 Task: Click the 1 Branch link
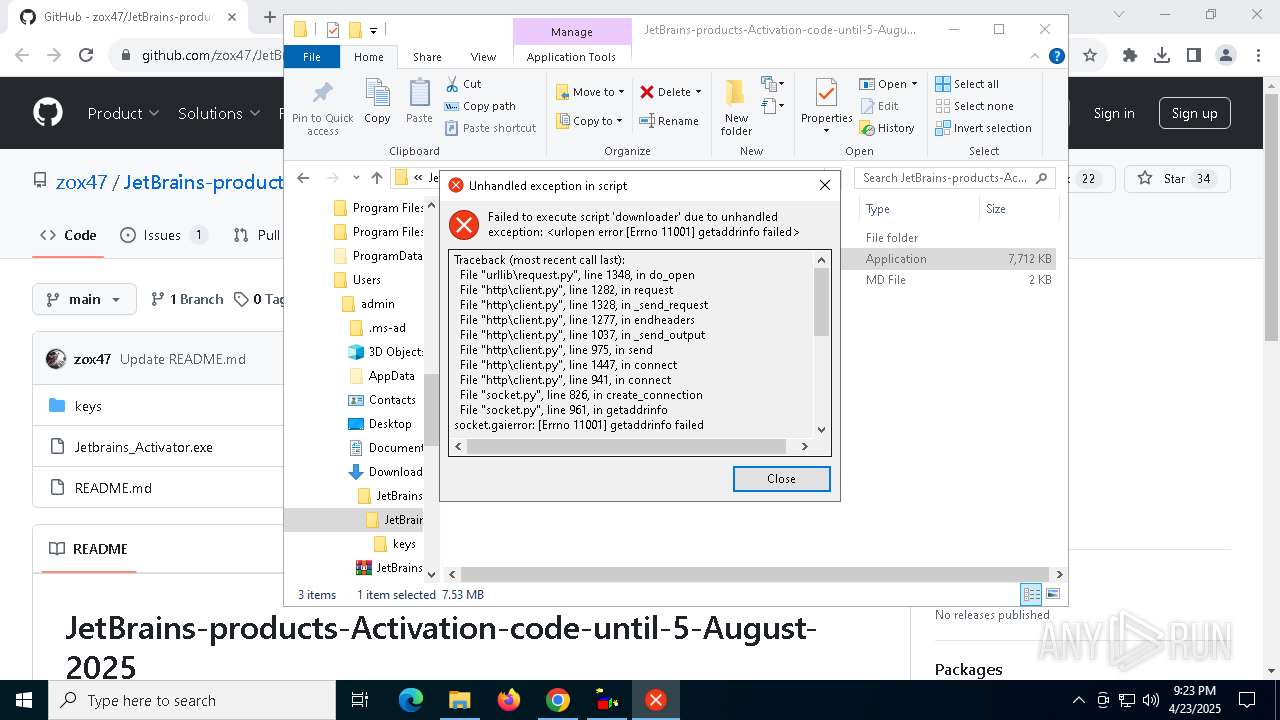pyautogui.click(x=187, y=299)
